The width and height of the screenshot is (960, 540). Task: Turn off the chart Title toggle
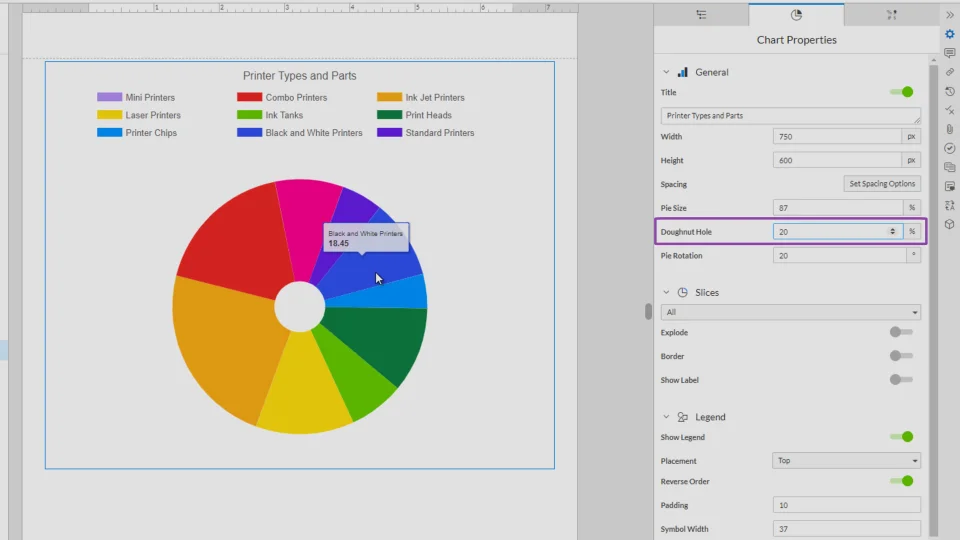click(x=901, y=92)
